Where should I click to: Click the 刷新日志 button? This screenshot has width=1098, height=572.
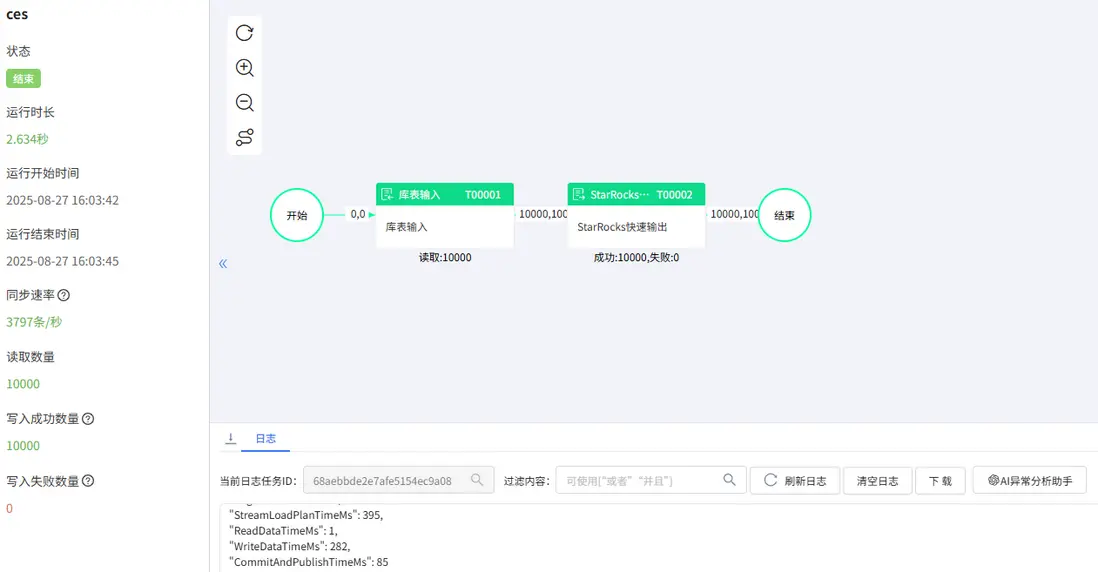click(x=795, y=481)
